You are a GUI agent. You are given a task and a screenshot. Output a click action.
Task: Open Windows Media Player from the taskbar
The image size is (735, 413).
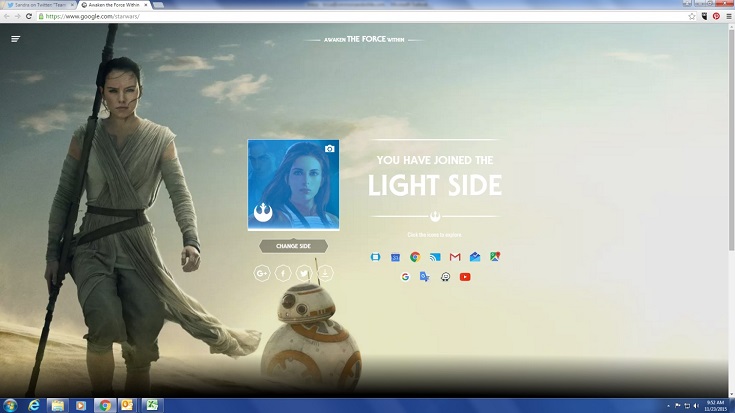coord(81,405)
